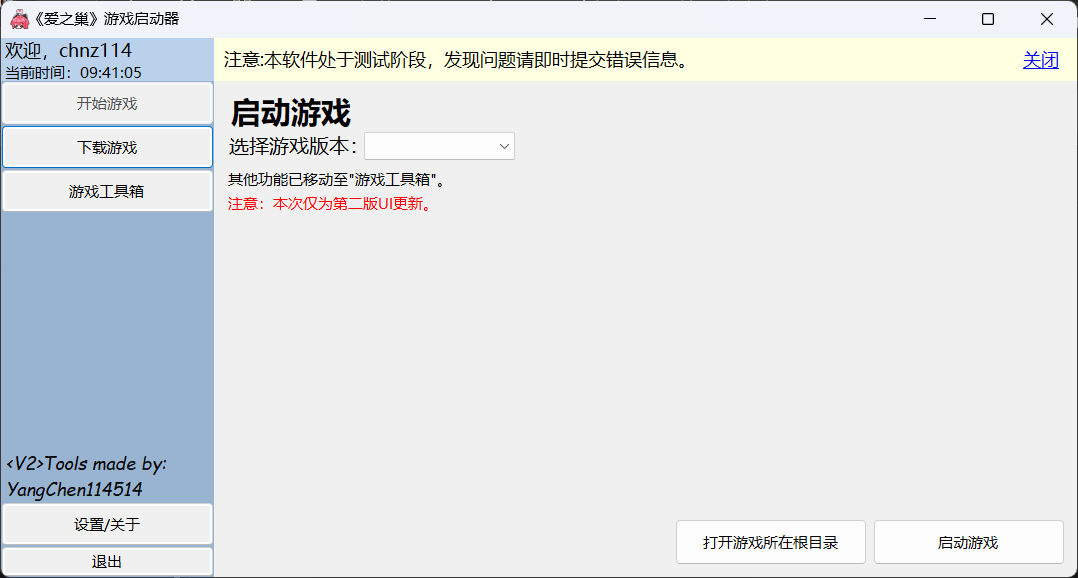
Task: Switch to the 下载游戏 sidebar page
Action: 107,147
